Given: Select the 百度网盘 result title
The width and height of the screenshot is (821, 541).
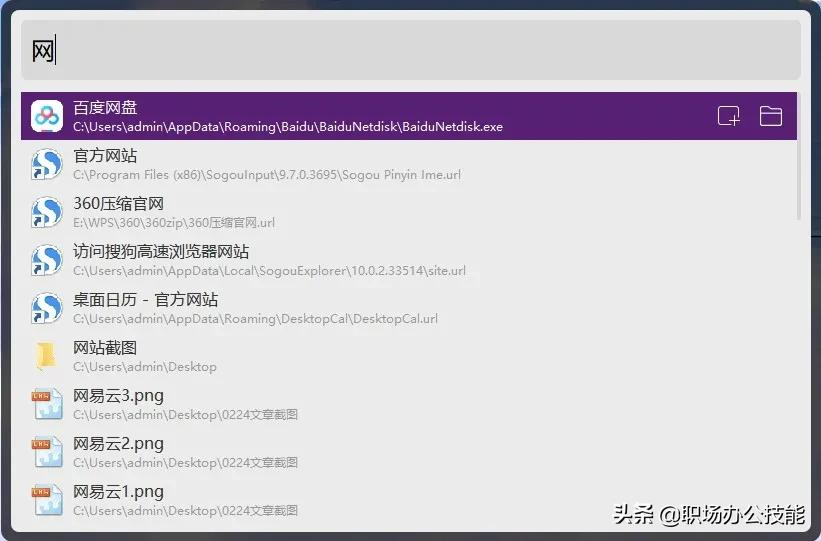Looking at the screenshot, I should click(x=105, y=108).
